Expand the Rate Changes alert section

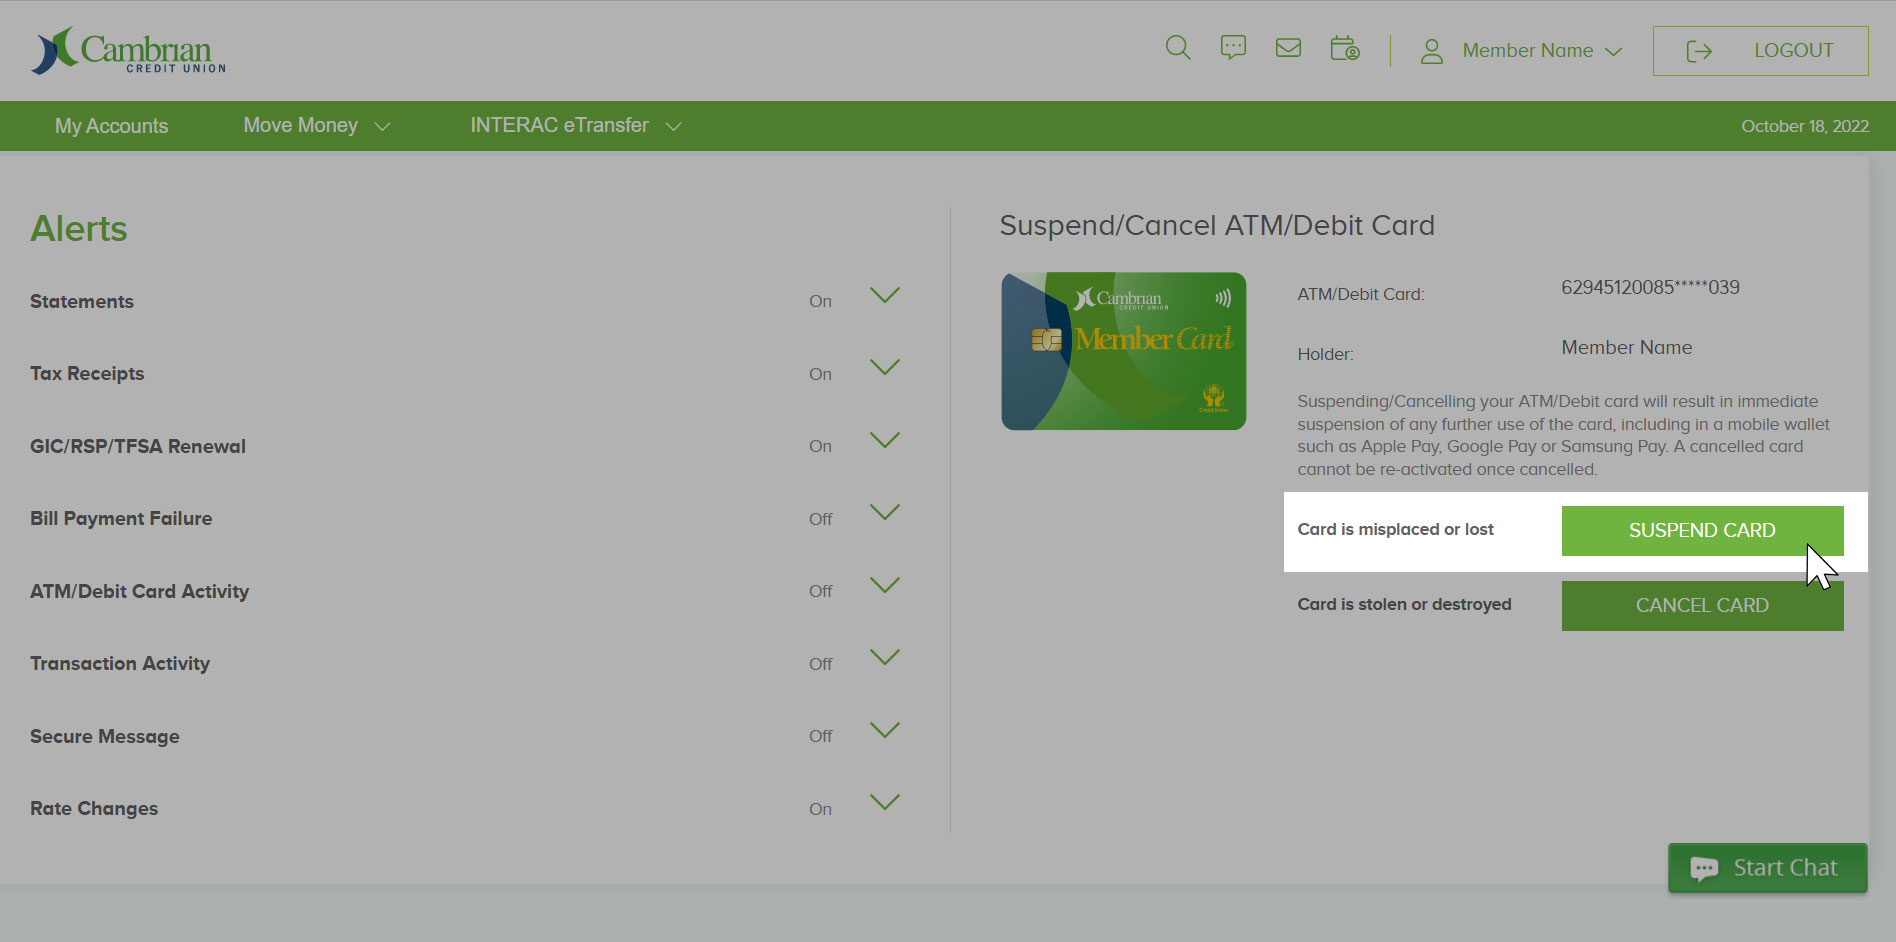884,802
